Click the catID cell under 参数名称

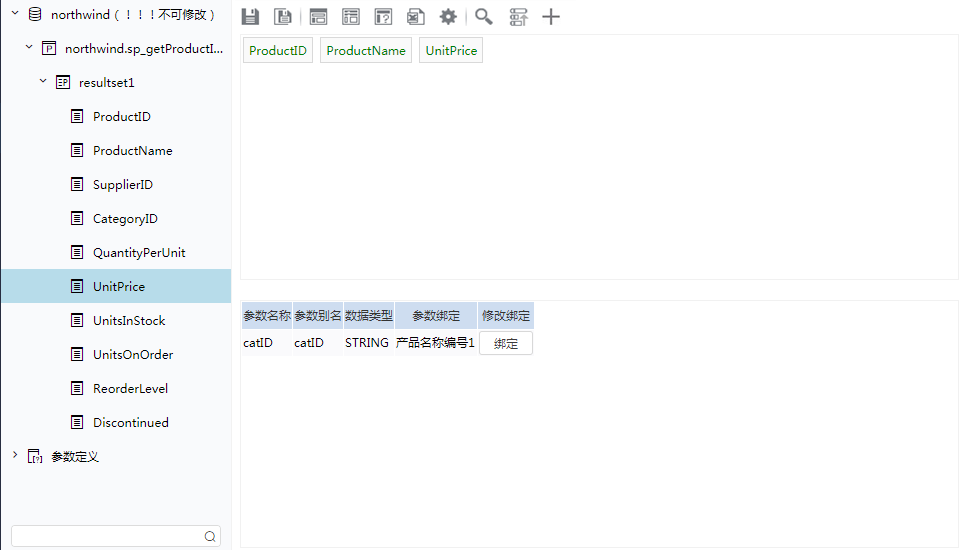tap(267, 342)
